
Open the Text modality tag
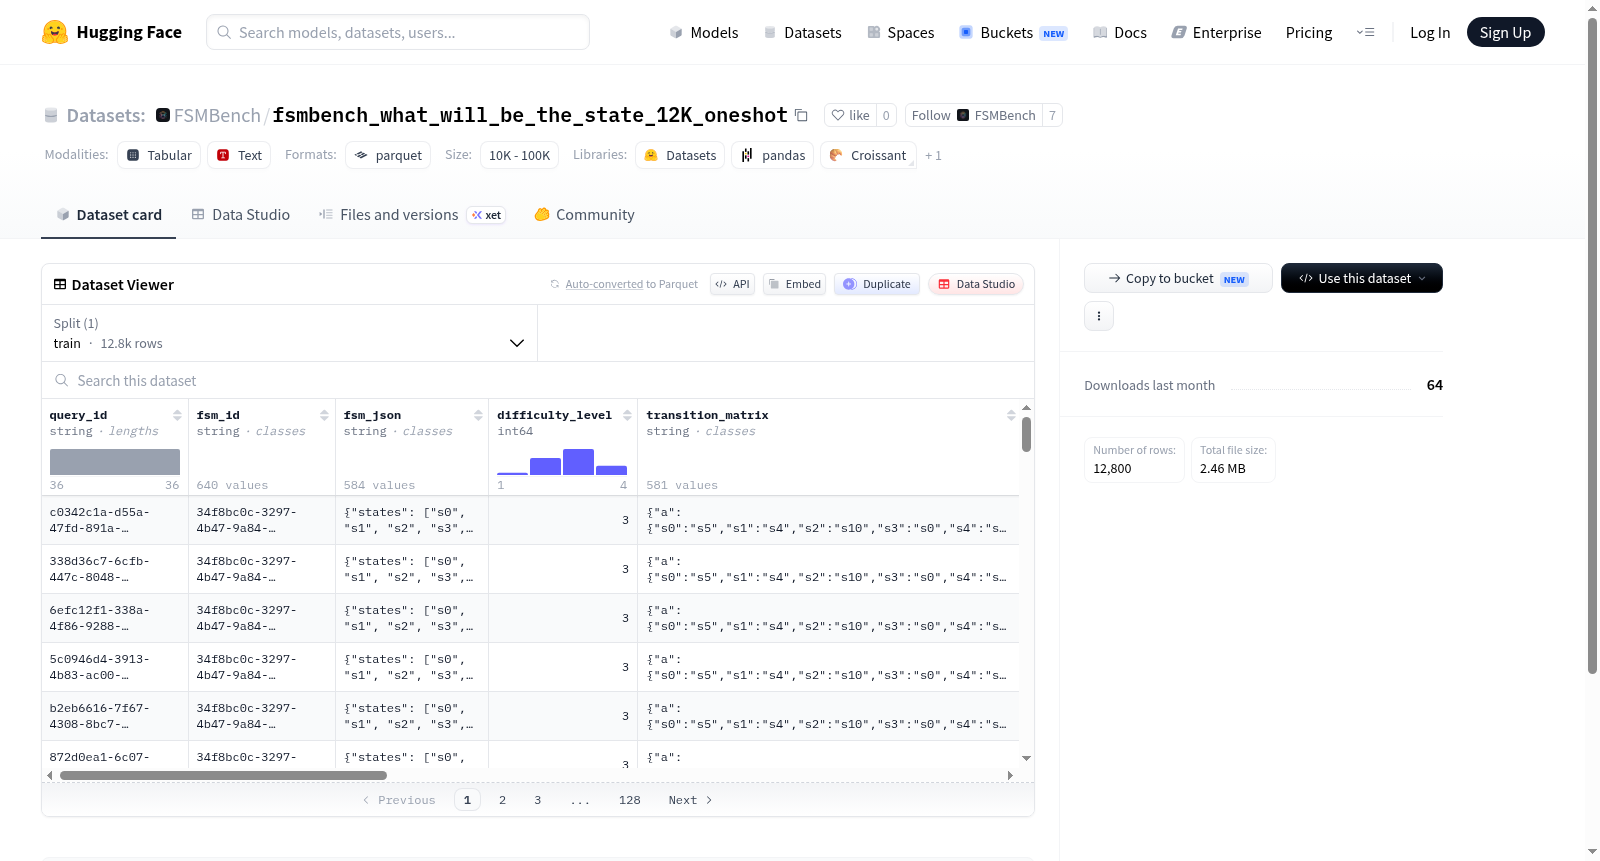click(239, 155)
